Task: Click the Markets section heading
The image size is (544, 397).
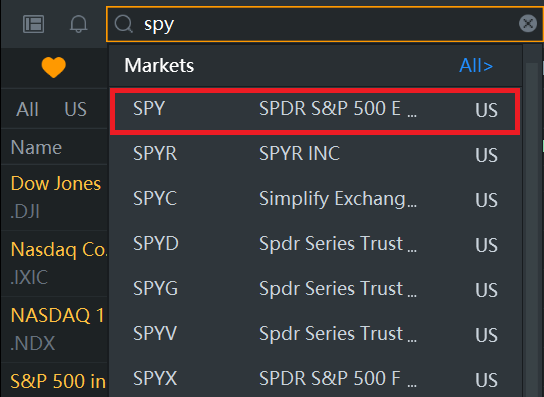Action: coord(159,65)
